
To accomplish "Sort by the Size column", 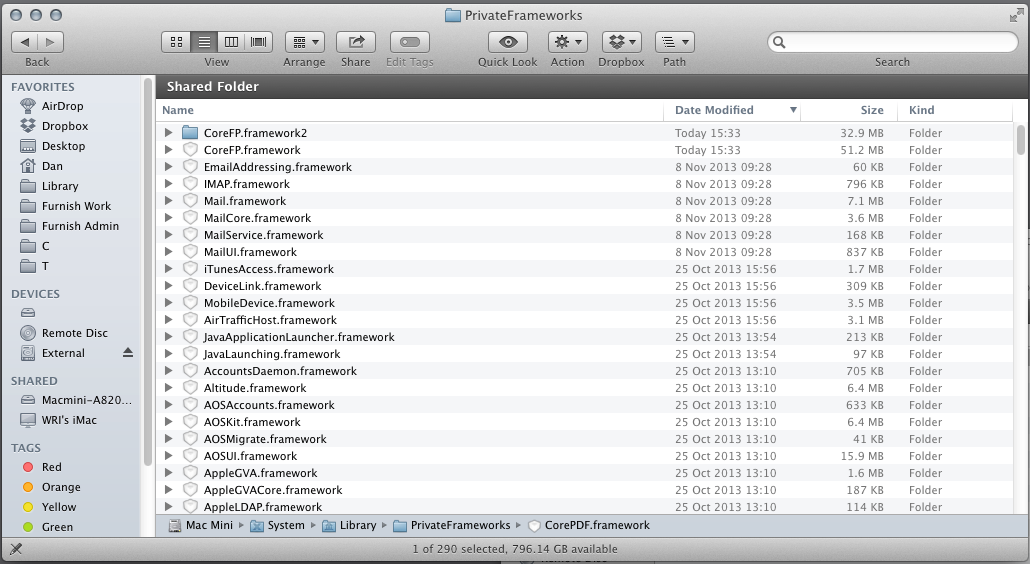I will click(x=851, y=110).
